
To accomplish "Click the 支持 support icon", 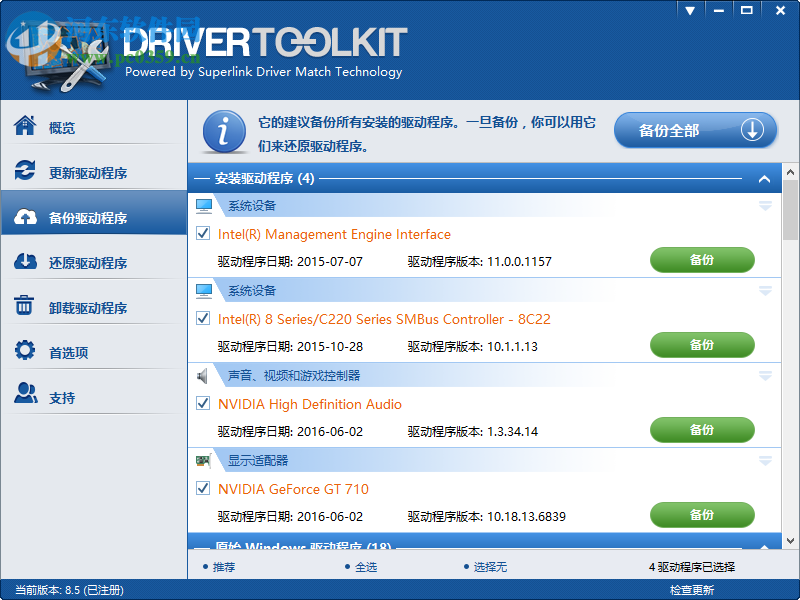I will 25,394.
